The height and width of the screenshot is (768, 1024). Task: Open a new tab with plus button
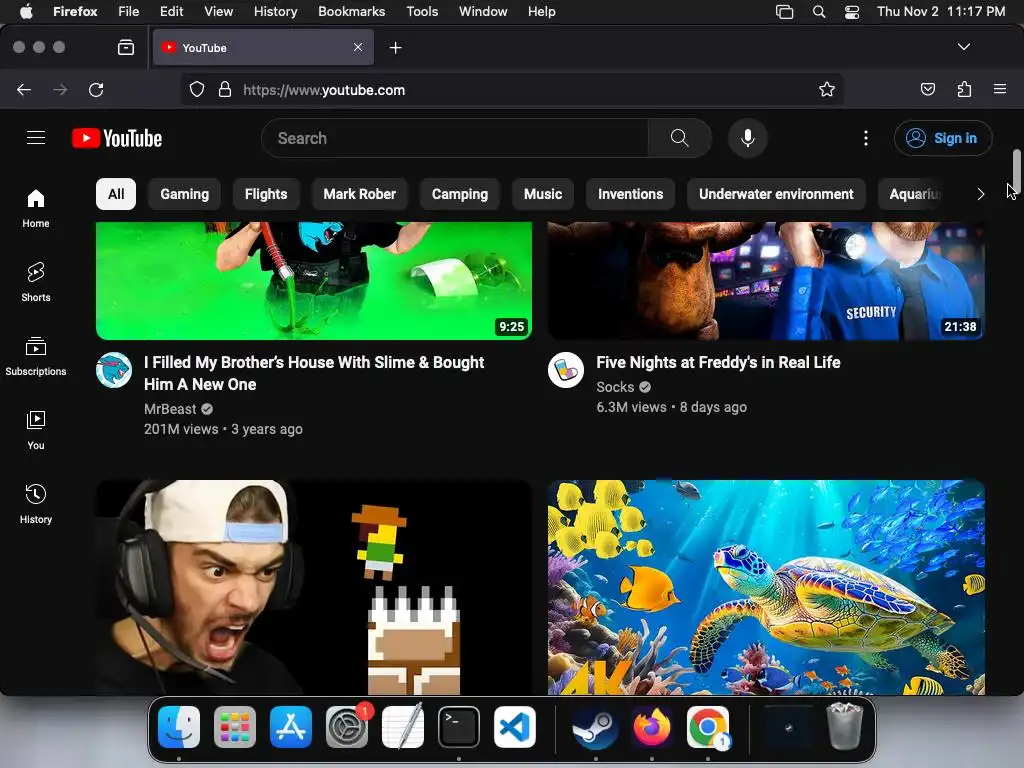395,48
